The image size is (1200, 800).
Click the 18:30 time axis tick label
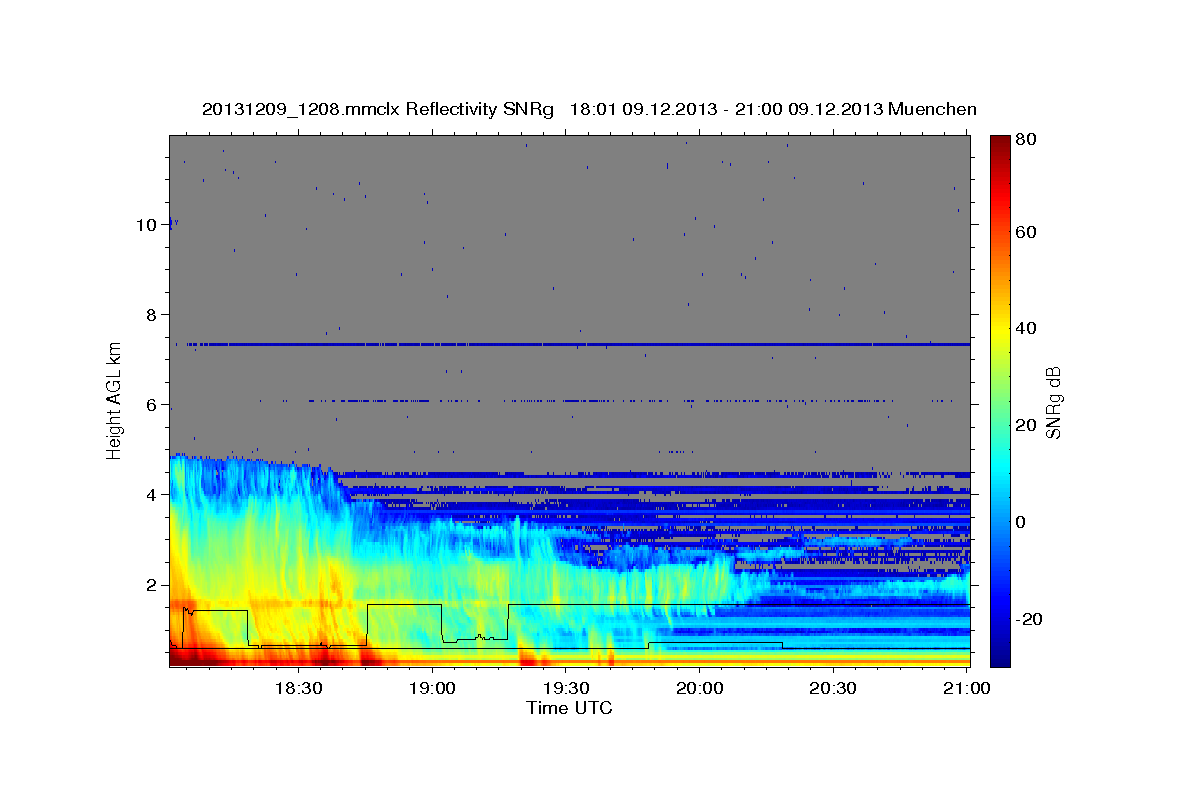(298, 689)
